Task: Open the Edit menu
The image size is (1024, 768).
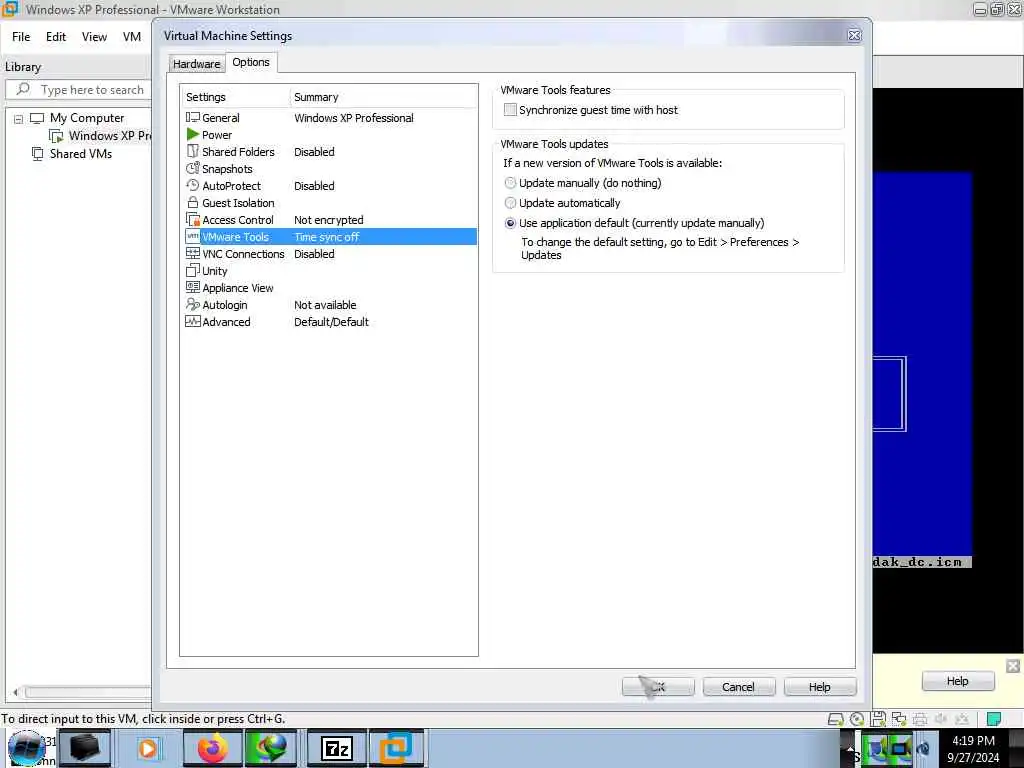Action: point(56,37)
